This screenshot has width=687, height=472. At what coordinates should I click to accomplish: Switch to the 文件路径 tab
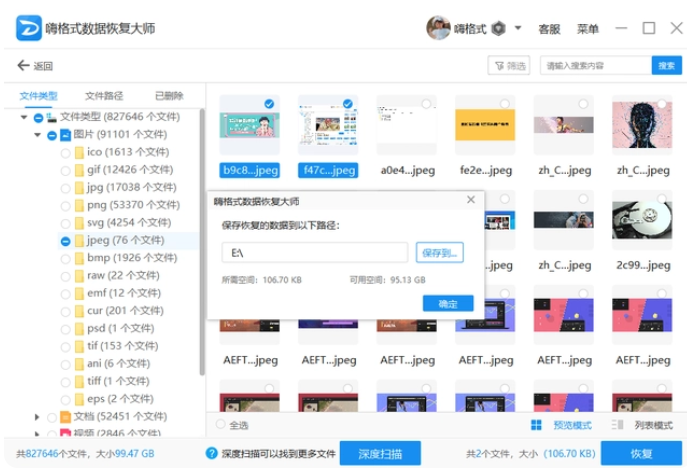[x=104, y=96]
